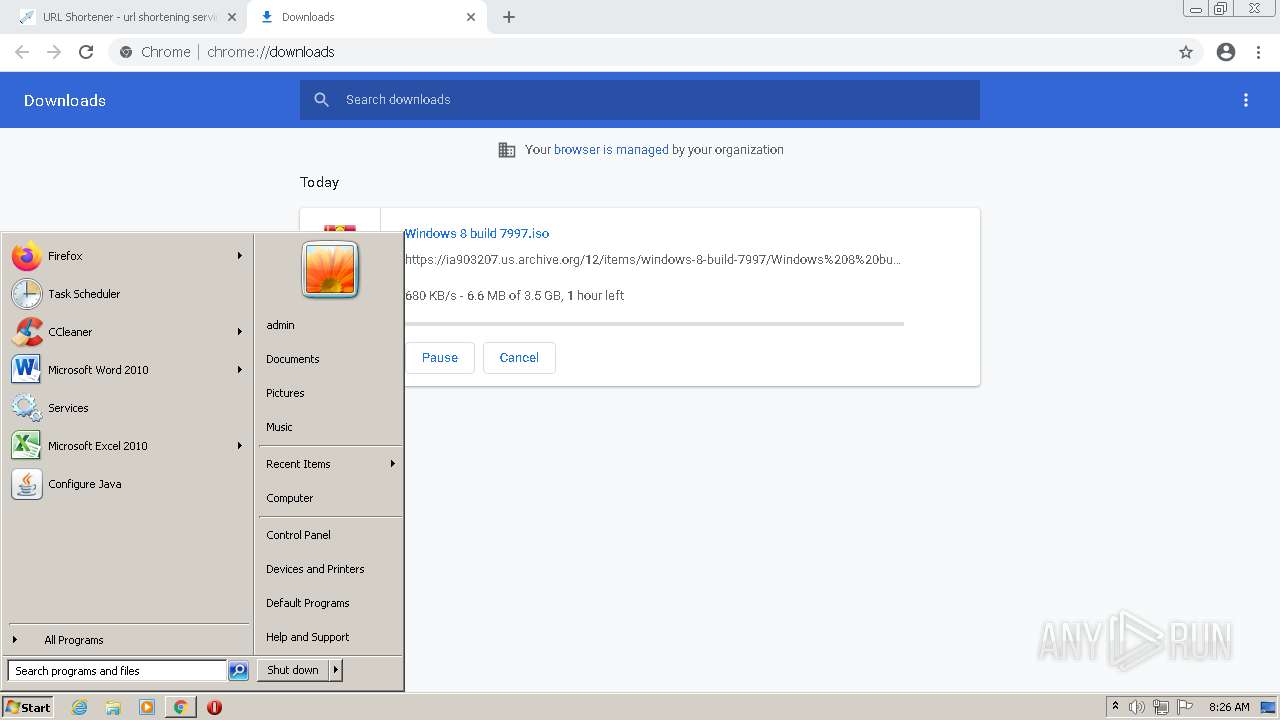Launch Microsoft Excel 2010
This screenshot has width=1280, height=720.
127,446
